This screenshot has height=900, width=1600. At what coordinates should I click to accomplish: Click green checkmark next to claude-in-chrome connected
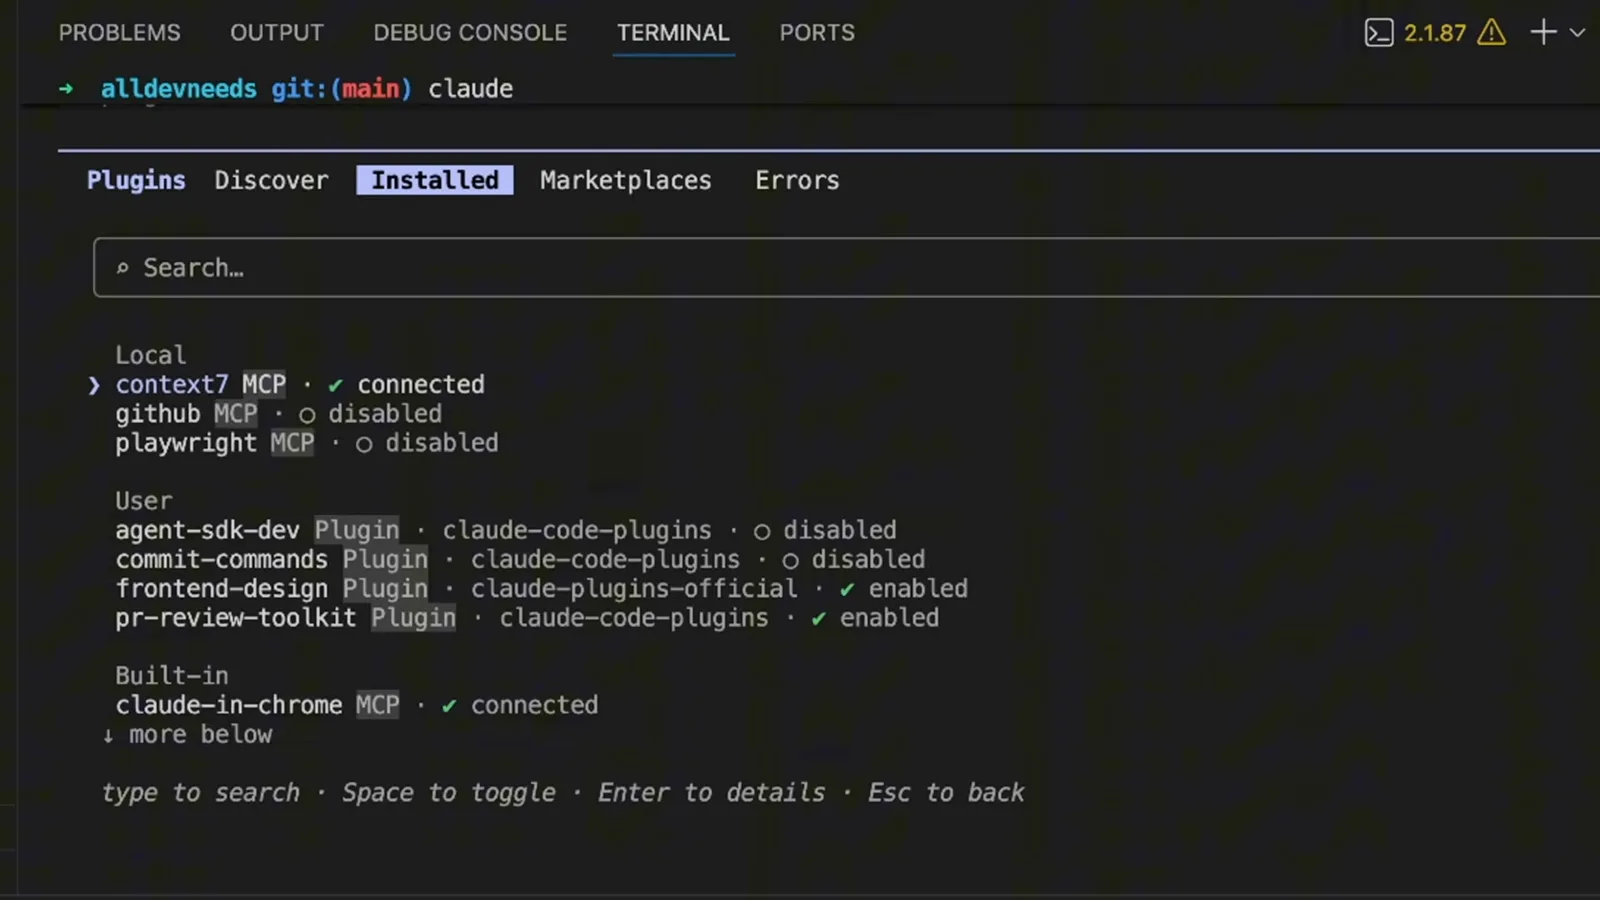[449, 706]
